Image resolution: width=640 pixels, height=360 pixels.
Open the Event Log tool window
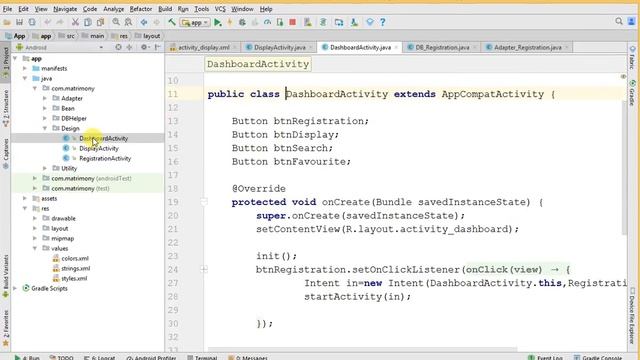(546, 357)
